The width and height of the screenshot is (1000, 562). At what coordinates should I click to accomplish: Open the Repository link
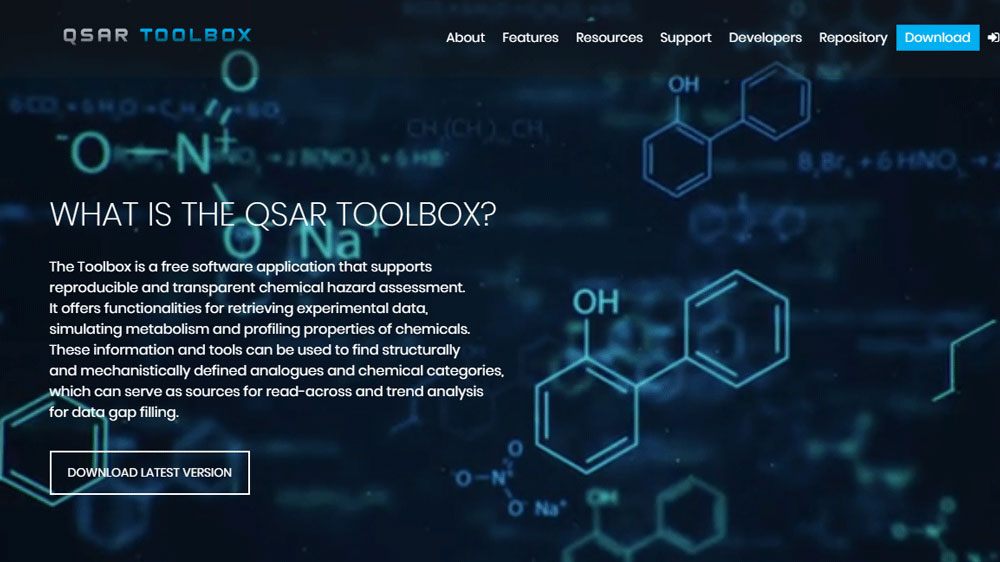853,38
